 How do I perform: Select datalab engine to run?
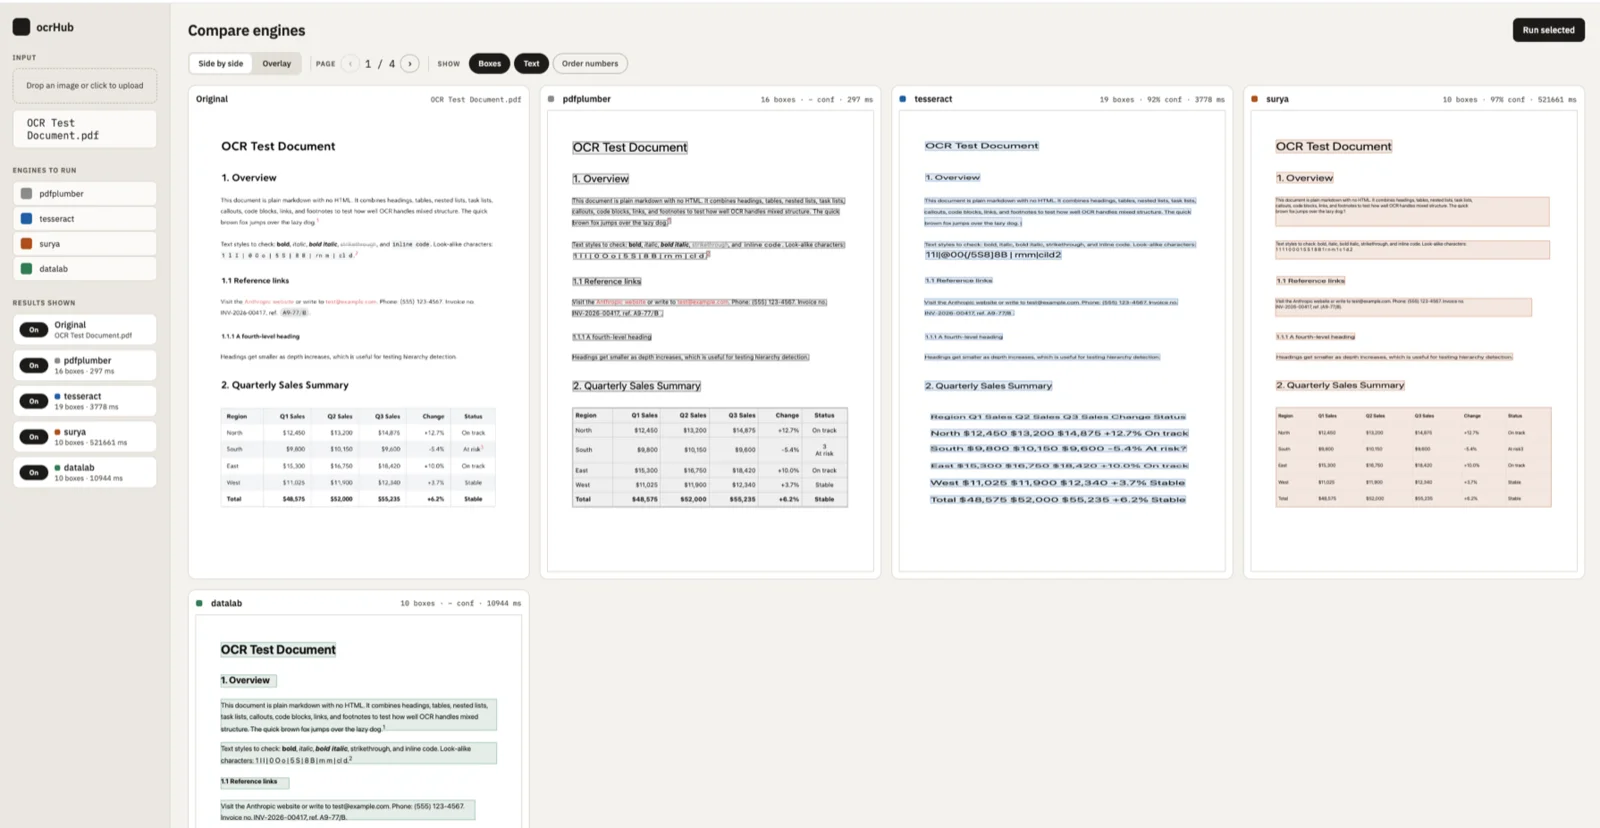click(85, 269)
